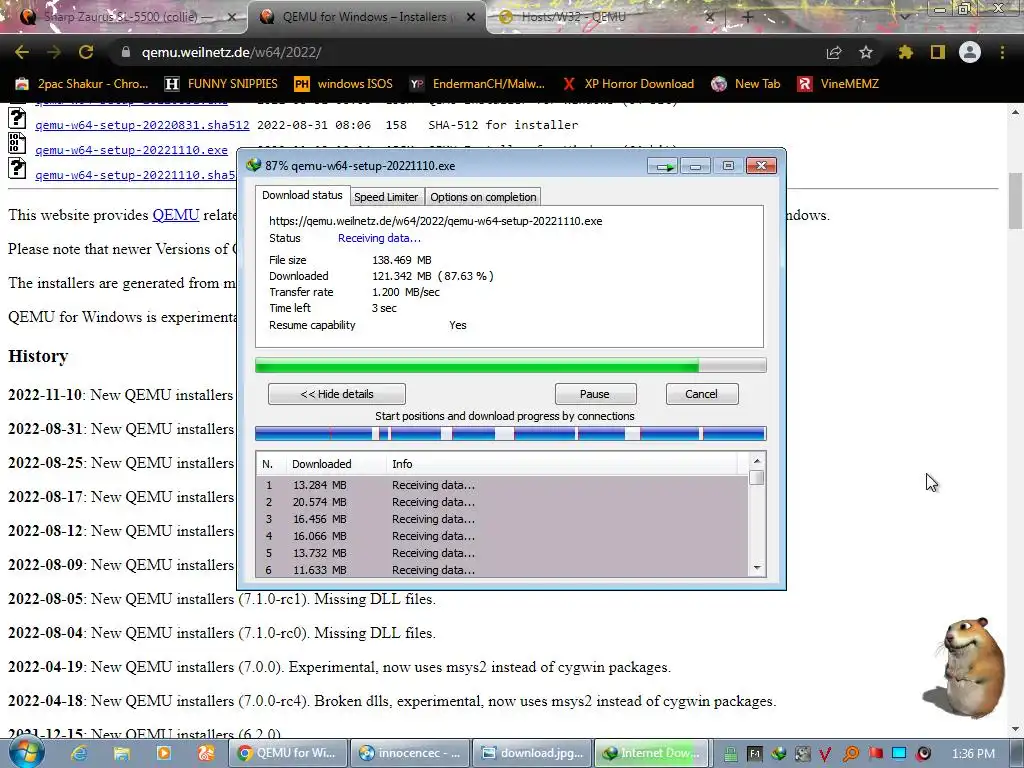This screenshot has width=1024, height=768.
Task: Open a new Chrome tab
Action: [748, 17]
